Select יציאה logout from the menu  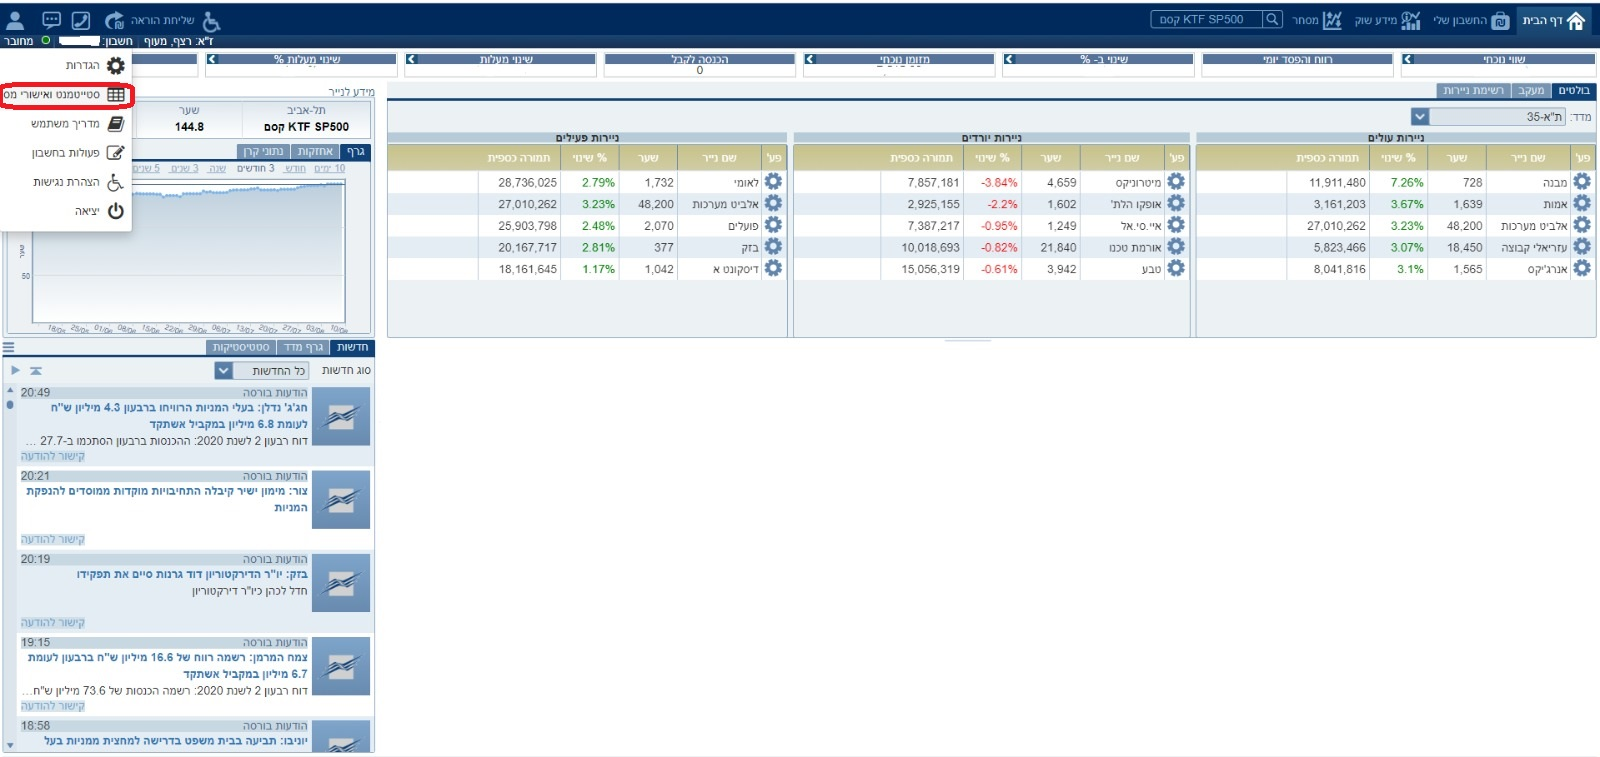click(x=100, y=211)
